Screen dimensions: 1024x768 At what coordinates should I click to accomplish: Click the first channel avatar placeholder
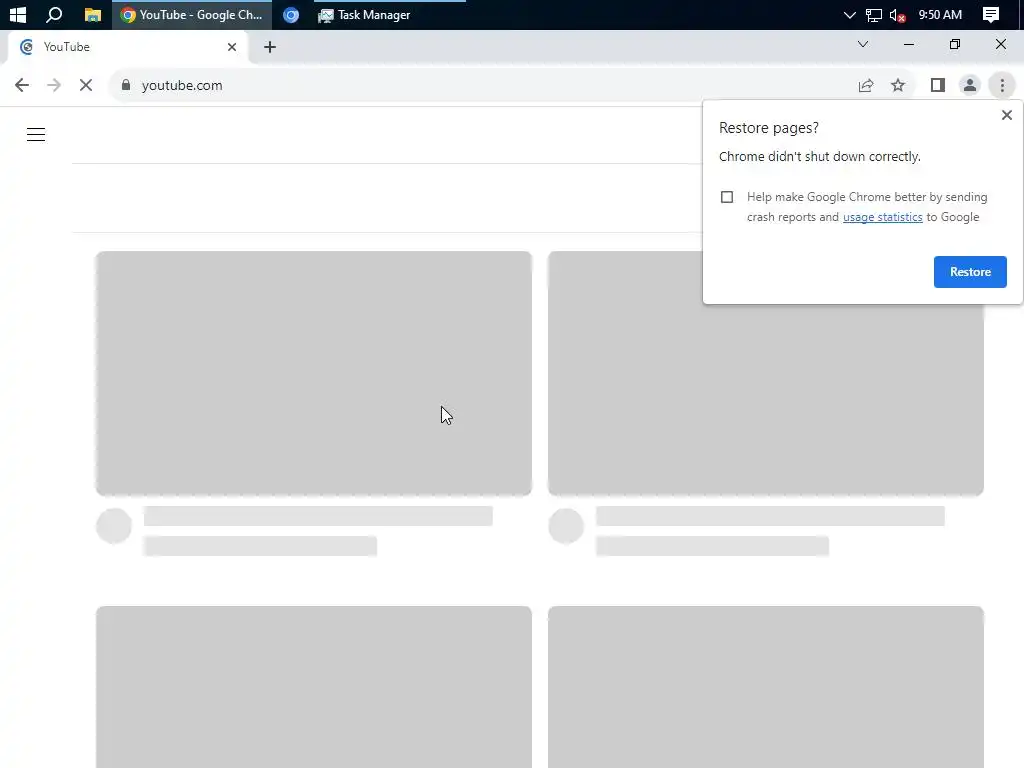[114, 526]
